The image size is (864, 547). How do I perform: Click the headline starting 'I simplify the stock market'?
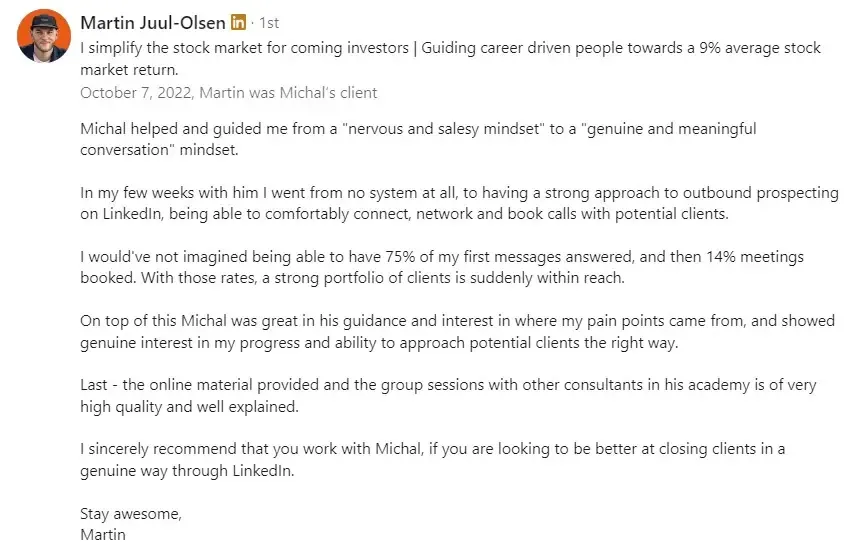(x=450, y=58)
